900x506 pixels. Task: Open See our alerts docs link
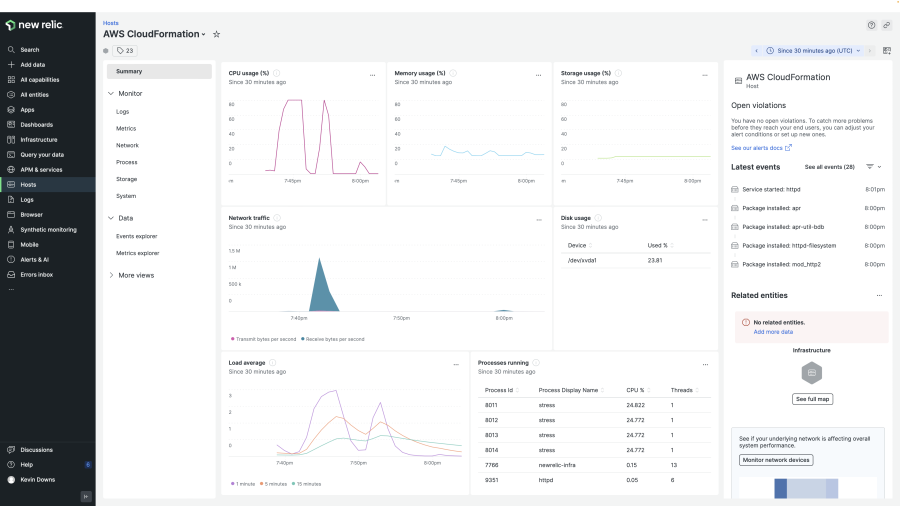pos(761,148)
